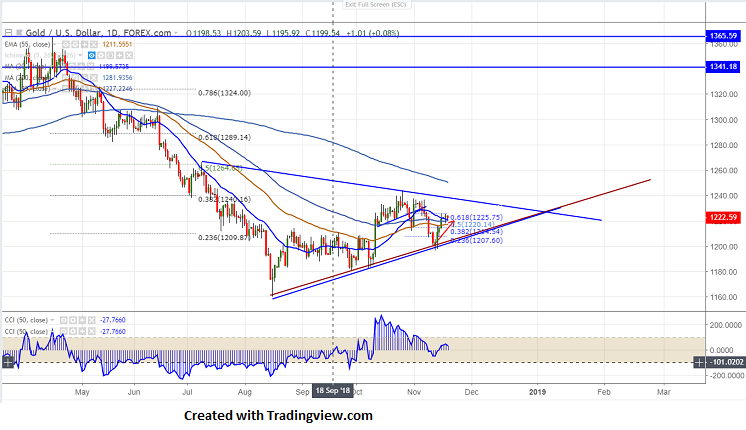Viewport: 746px width, 430px height.
Task: Open settings gear on first CCI row
Action: click(x=73, y=320)
